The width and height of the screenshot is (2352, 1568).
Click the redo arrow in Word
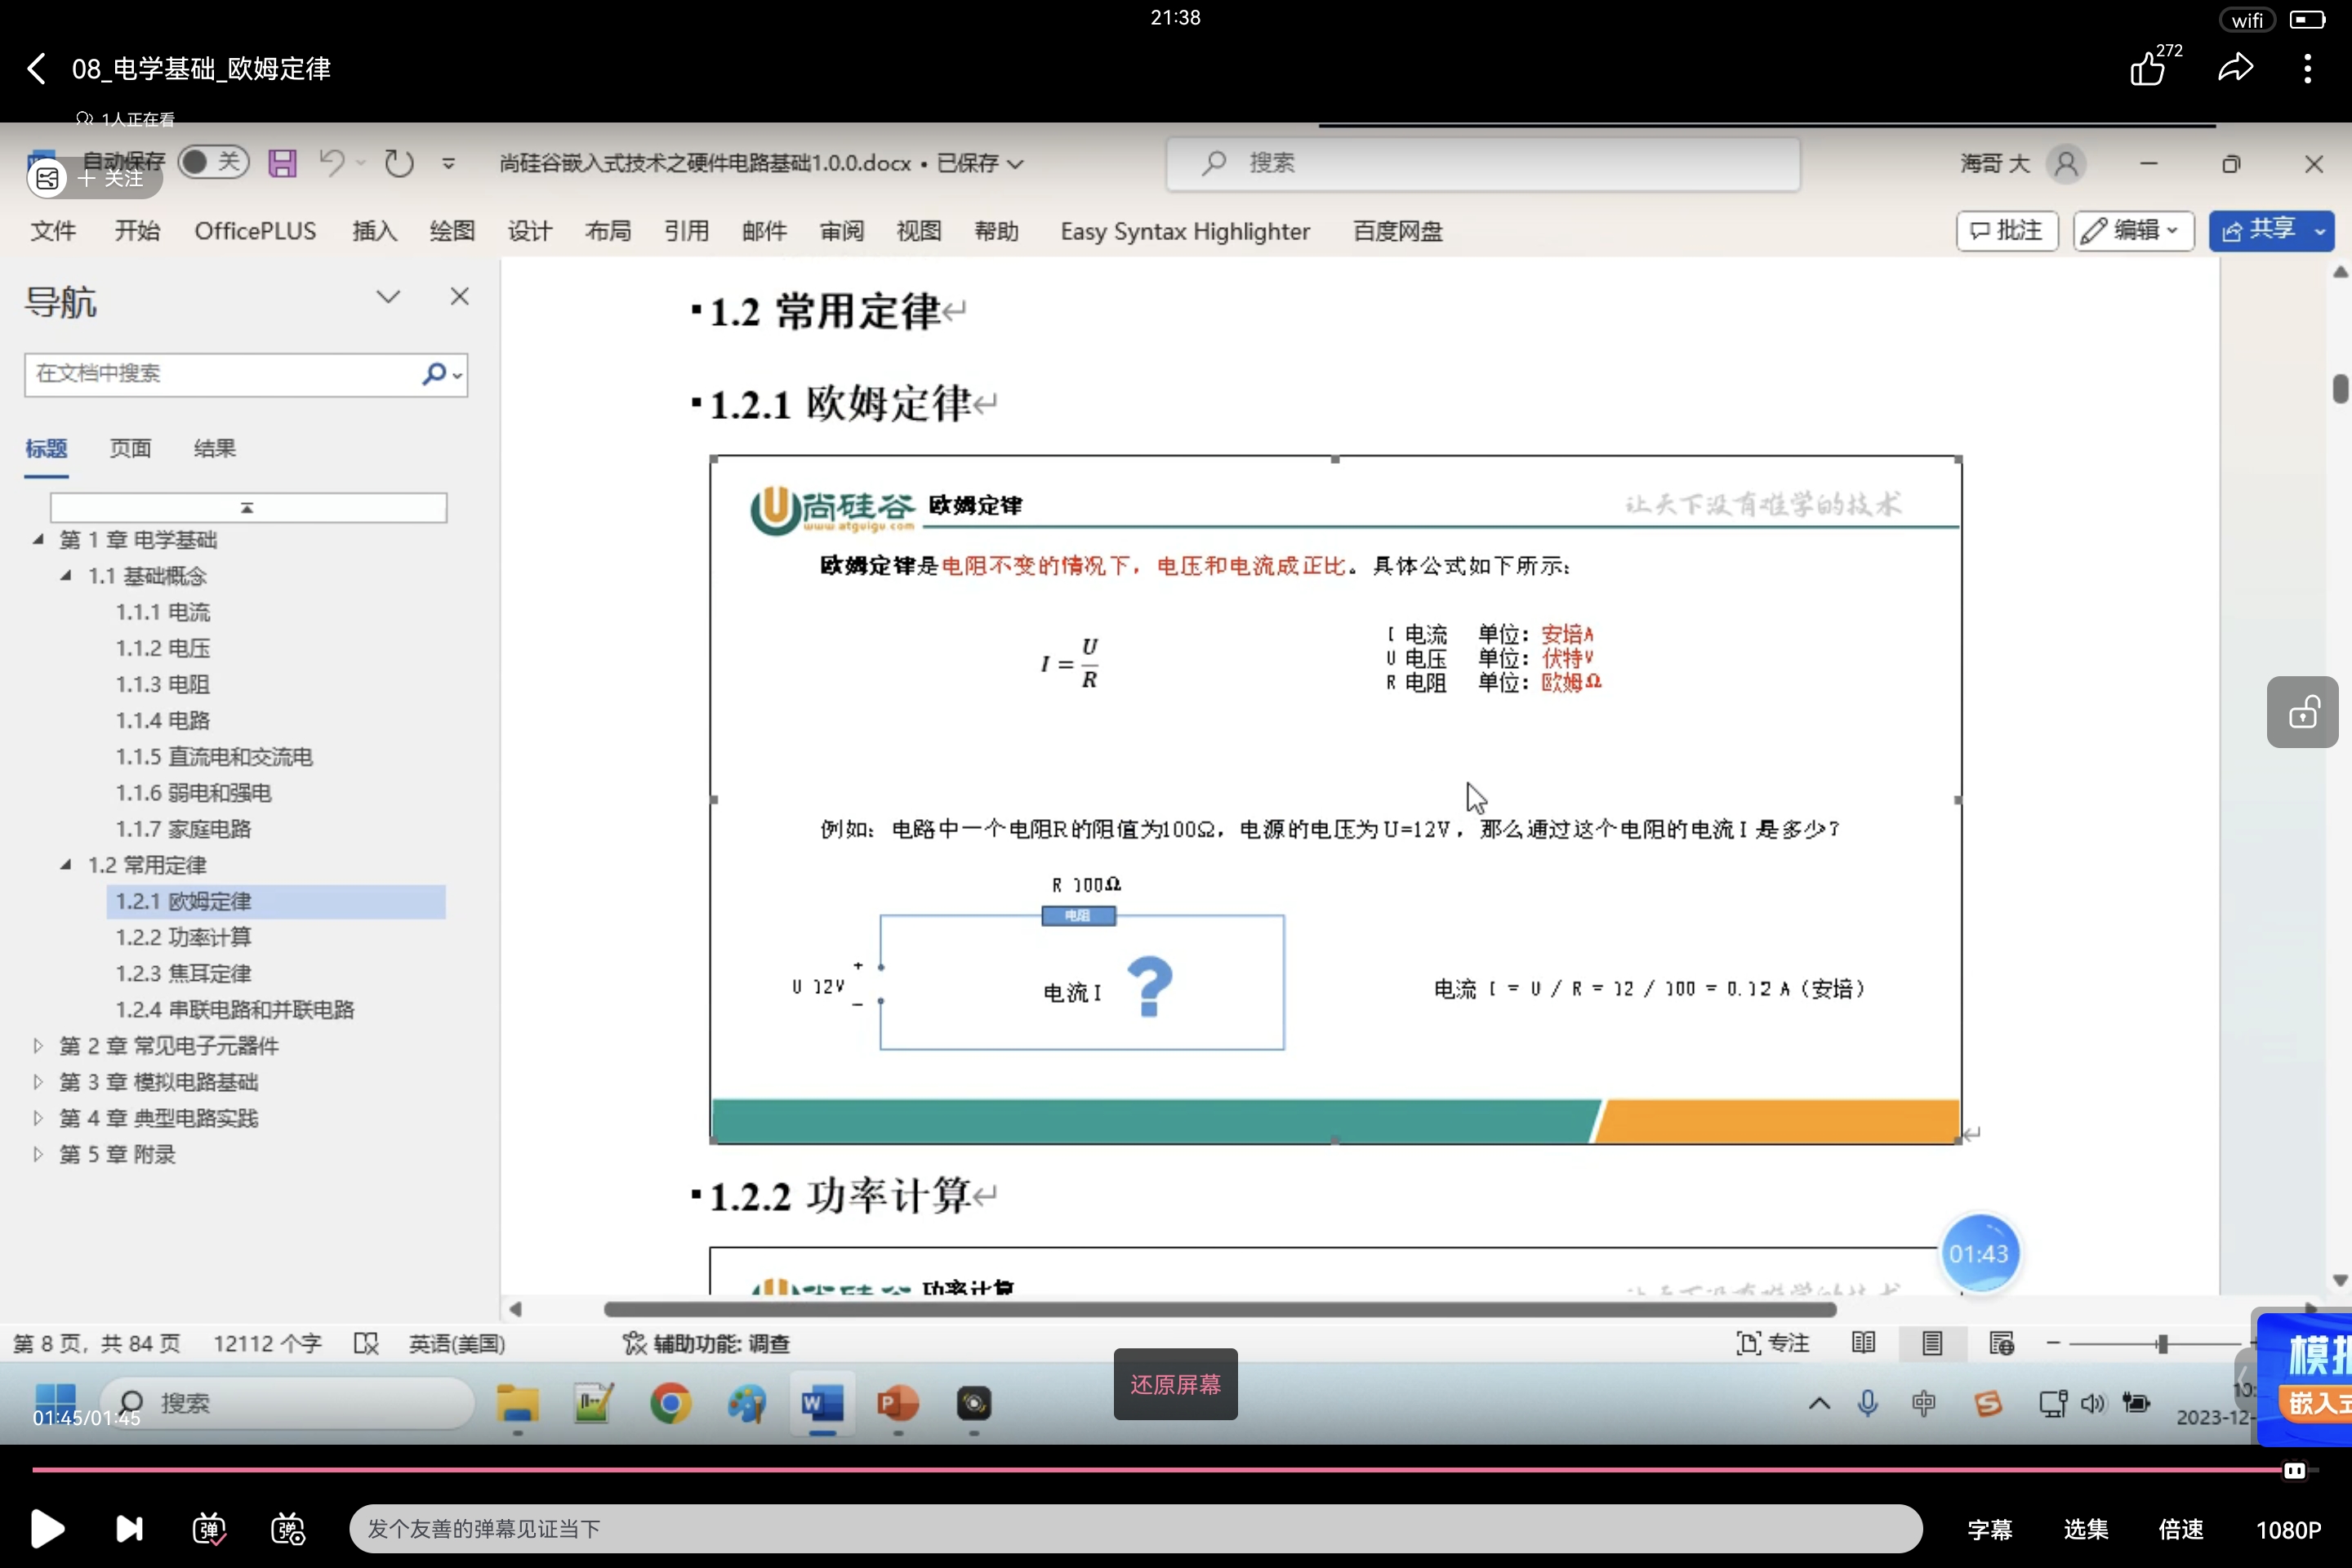(x=398, y=163)
